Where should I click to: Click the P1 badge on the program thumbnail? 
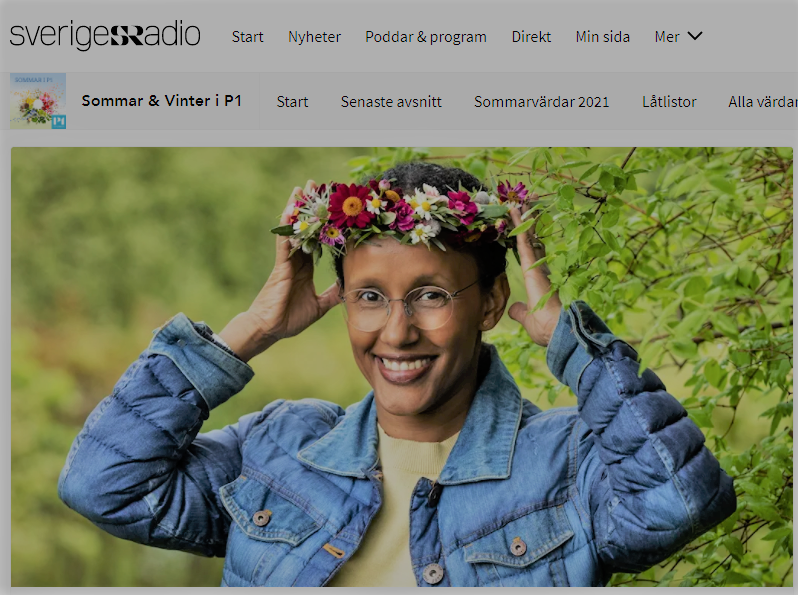click(x=59, y=122)
